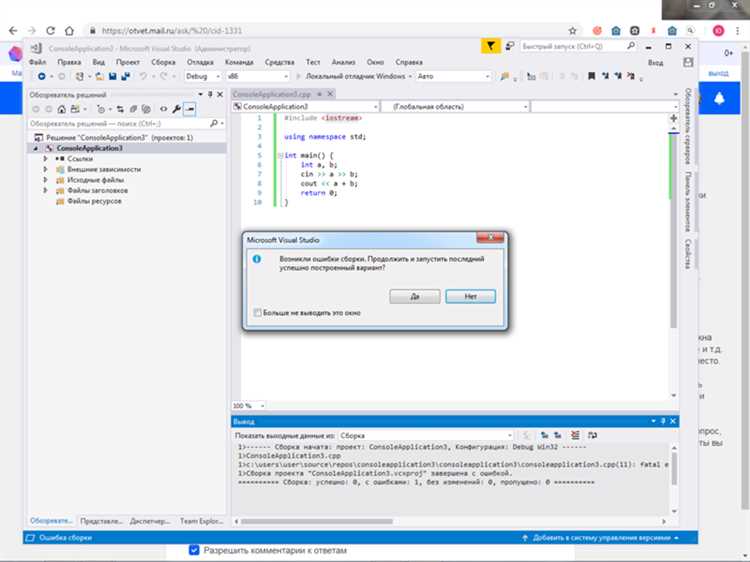Click the Save file toolbar icon
The width and height of the screenshot is (750, 562).
point(112,76)
